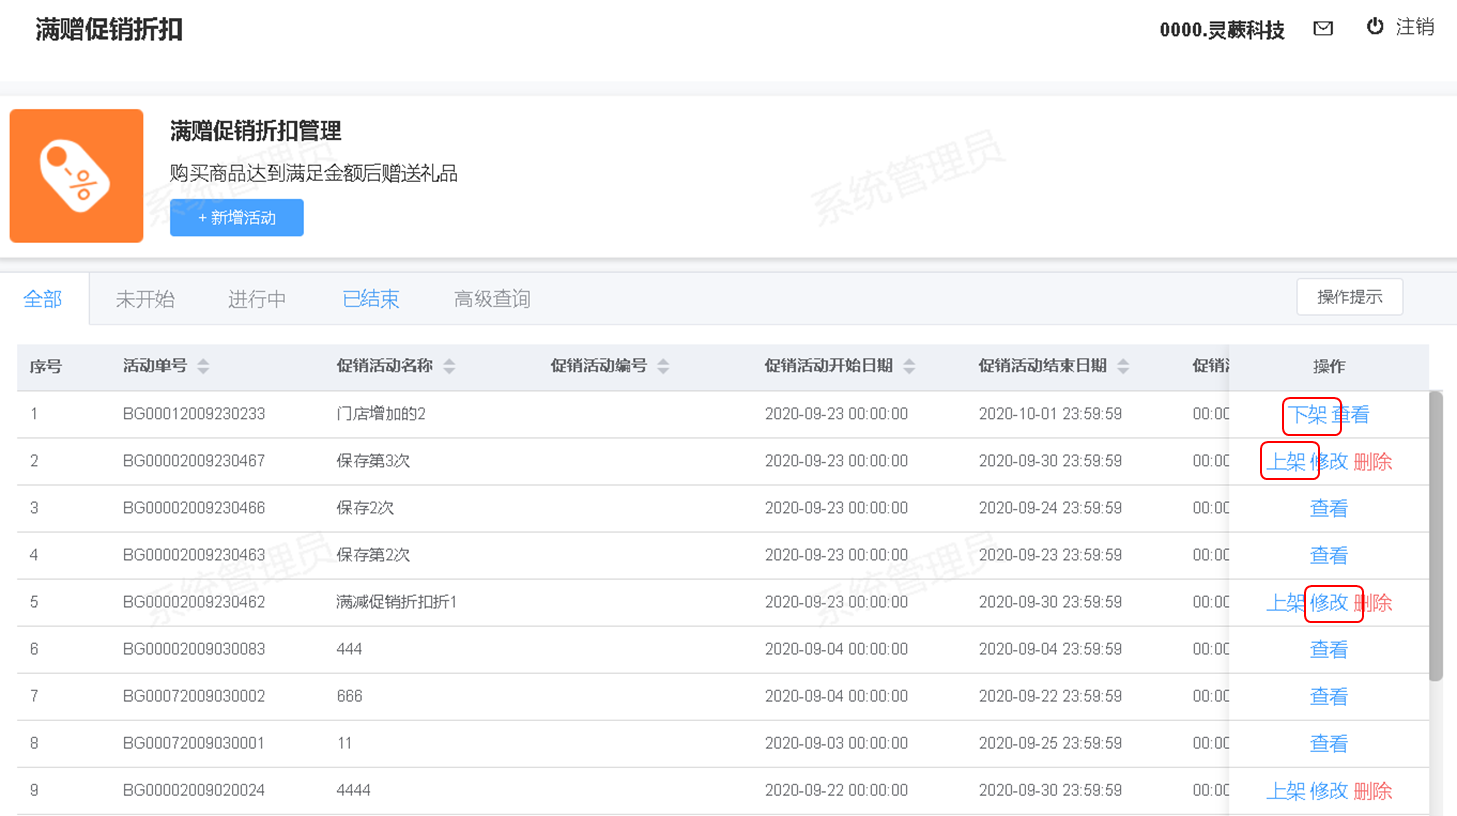Switch to the 未开始 tab
The image size is (1457, 816).
point(145,299)
